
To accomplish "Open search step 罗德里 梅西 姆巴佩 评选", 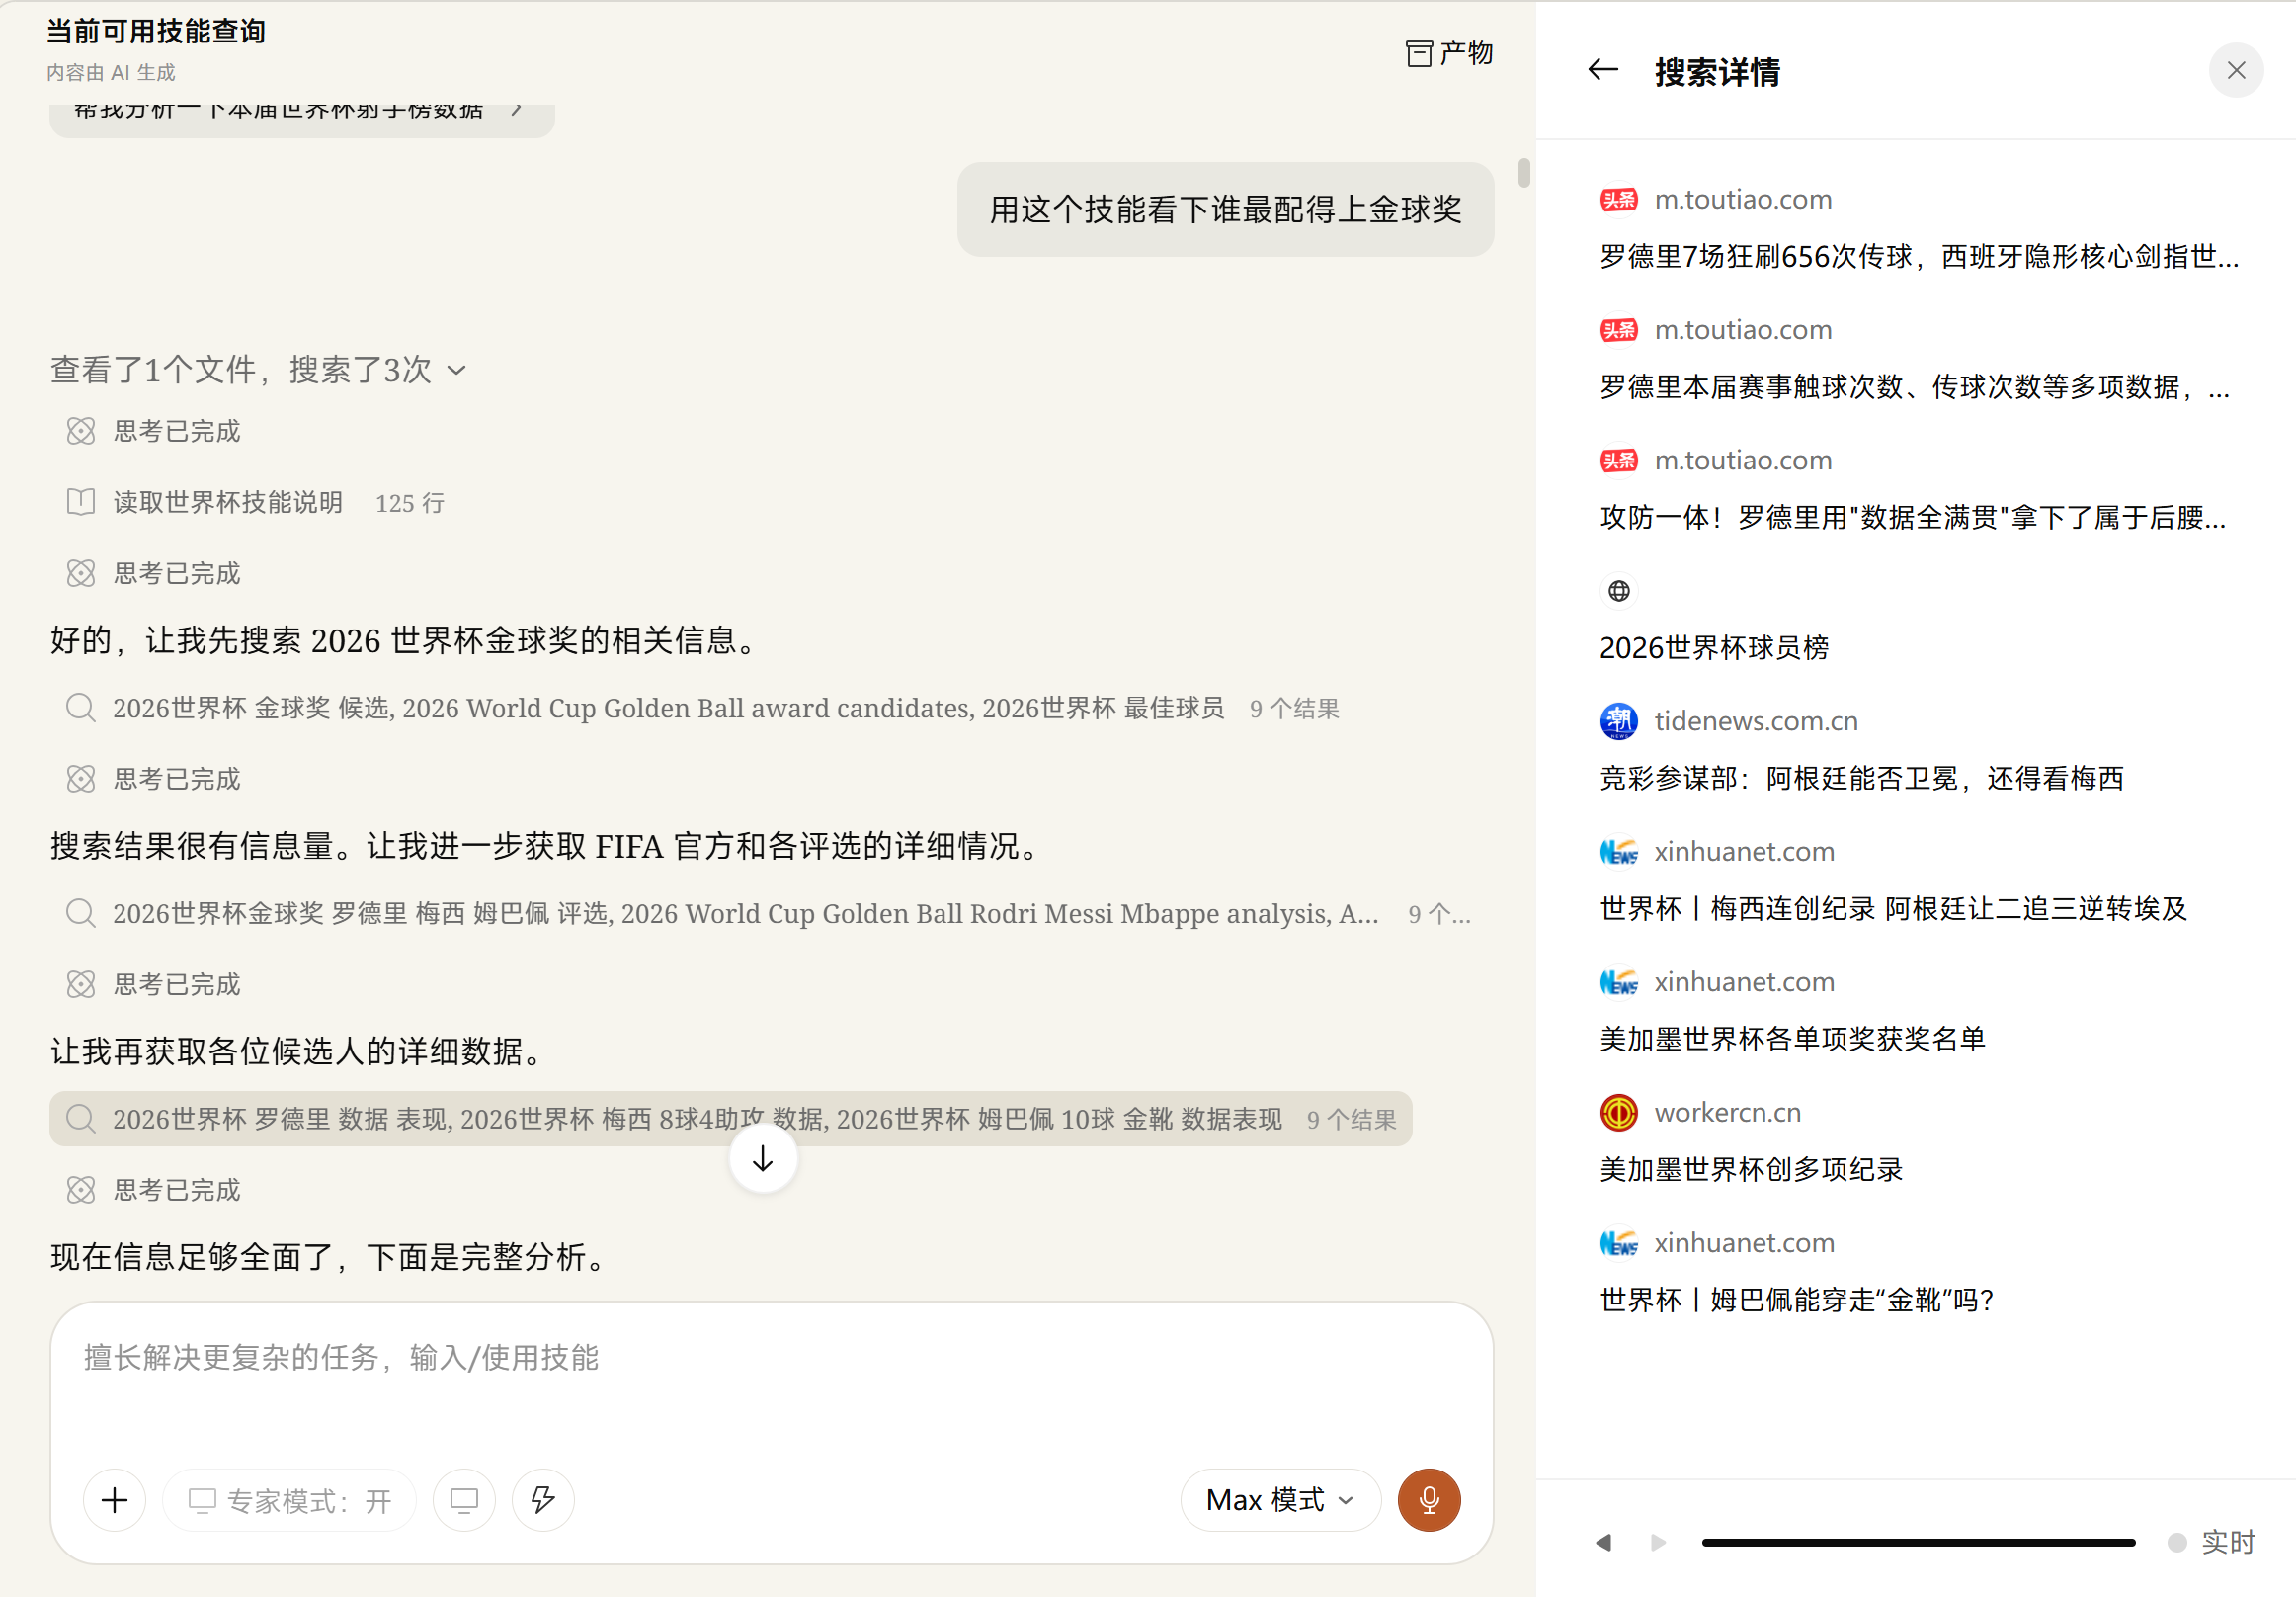I will (767, 913).
